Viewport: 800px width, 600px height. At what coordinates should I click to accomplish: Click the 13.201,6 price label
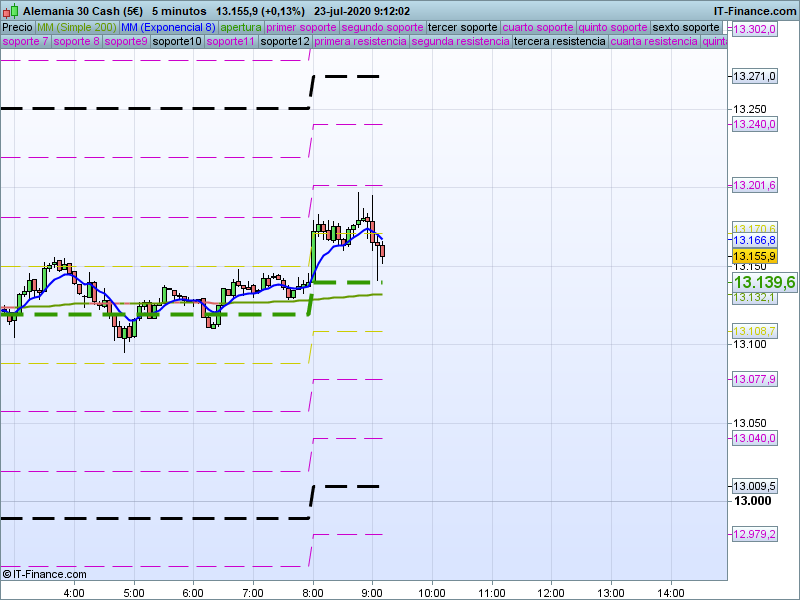[754, 185]
